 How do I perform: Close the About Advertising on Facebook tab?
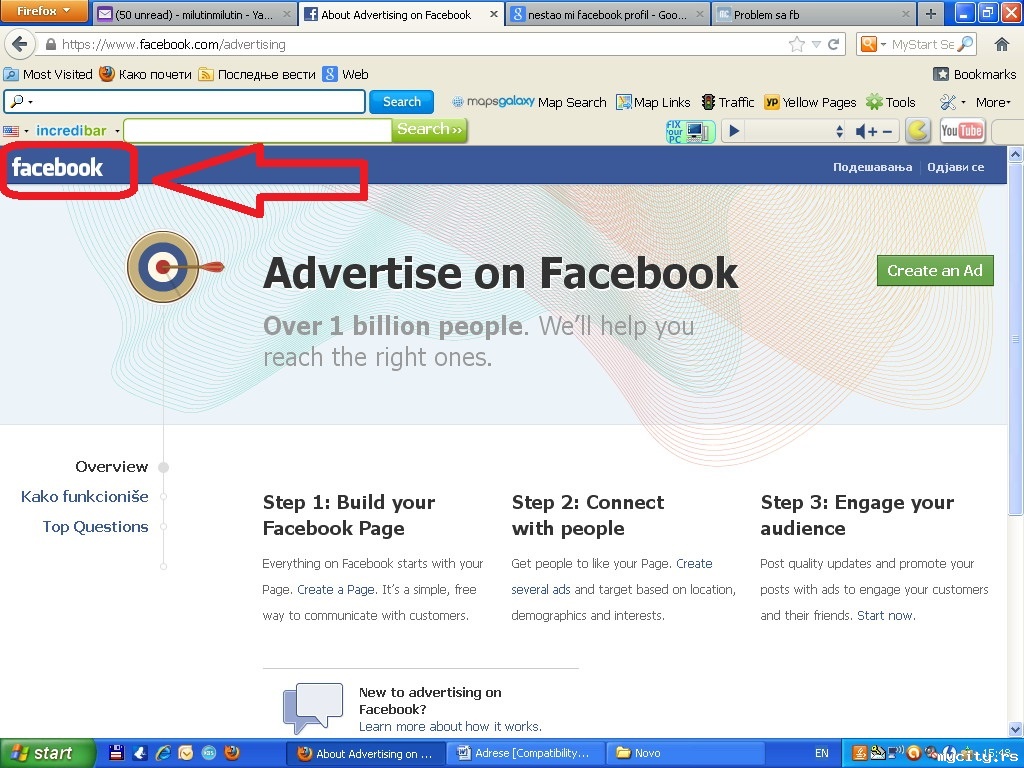494,14
